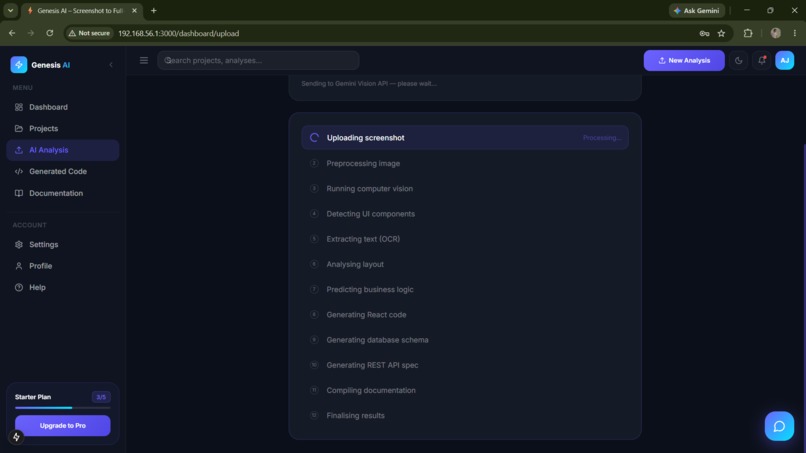Click the address bar URL
The width and height of the screenshot is (806, 453).
tap(179, 33)
